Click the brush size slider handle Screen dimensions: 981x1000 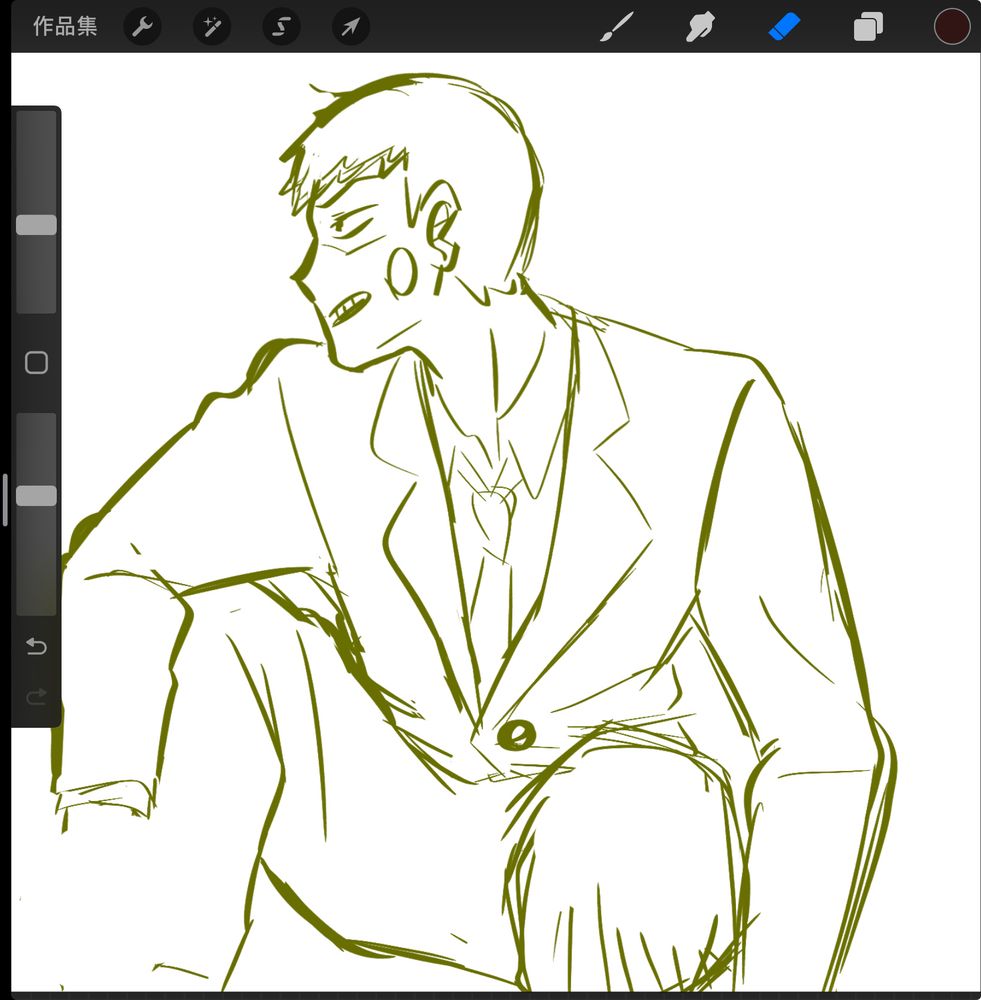click(x=36, y=225)
